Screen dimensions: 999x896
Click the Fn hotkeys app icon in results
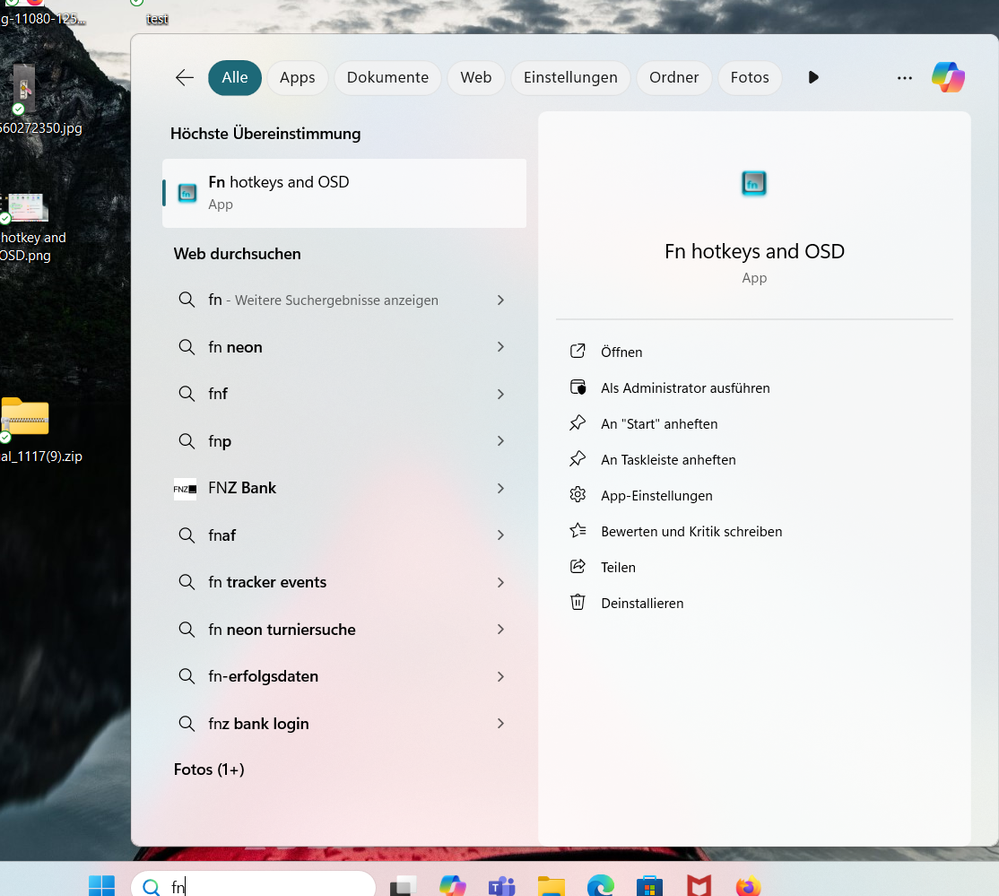188,193
